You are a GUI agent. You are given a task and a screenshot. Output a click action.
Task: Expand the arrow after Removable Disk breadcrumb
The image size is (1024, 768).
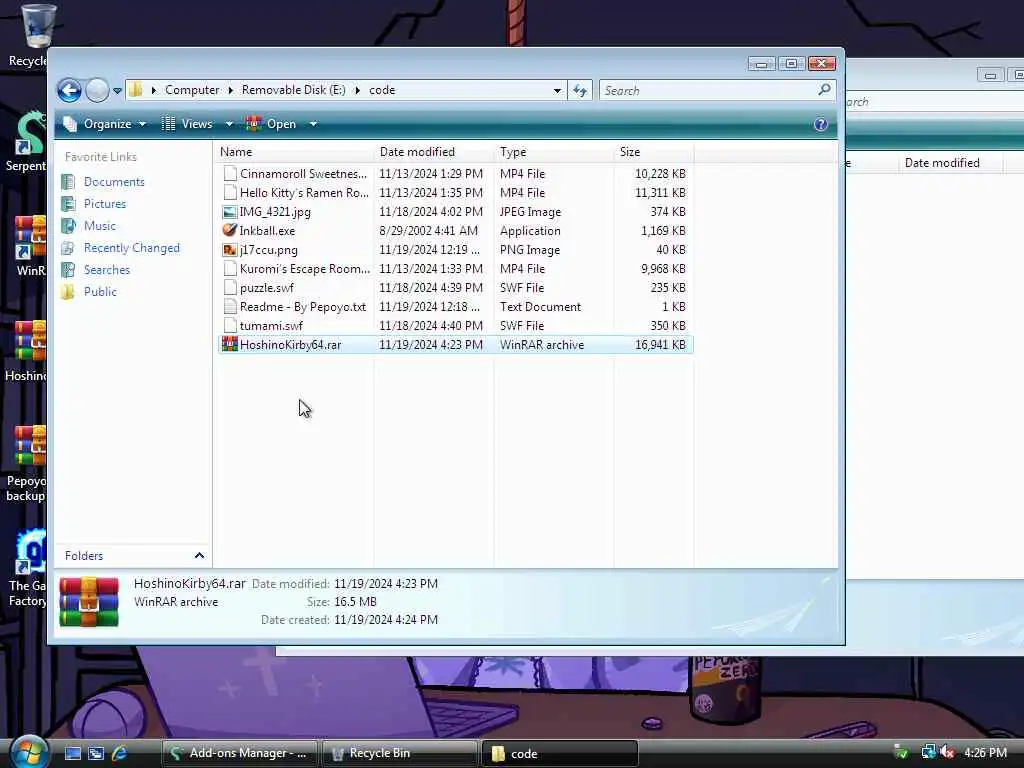(357, 90)
